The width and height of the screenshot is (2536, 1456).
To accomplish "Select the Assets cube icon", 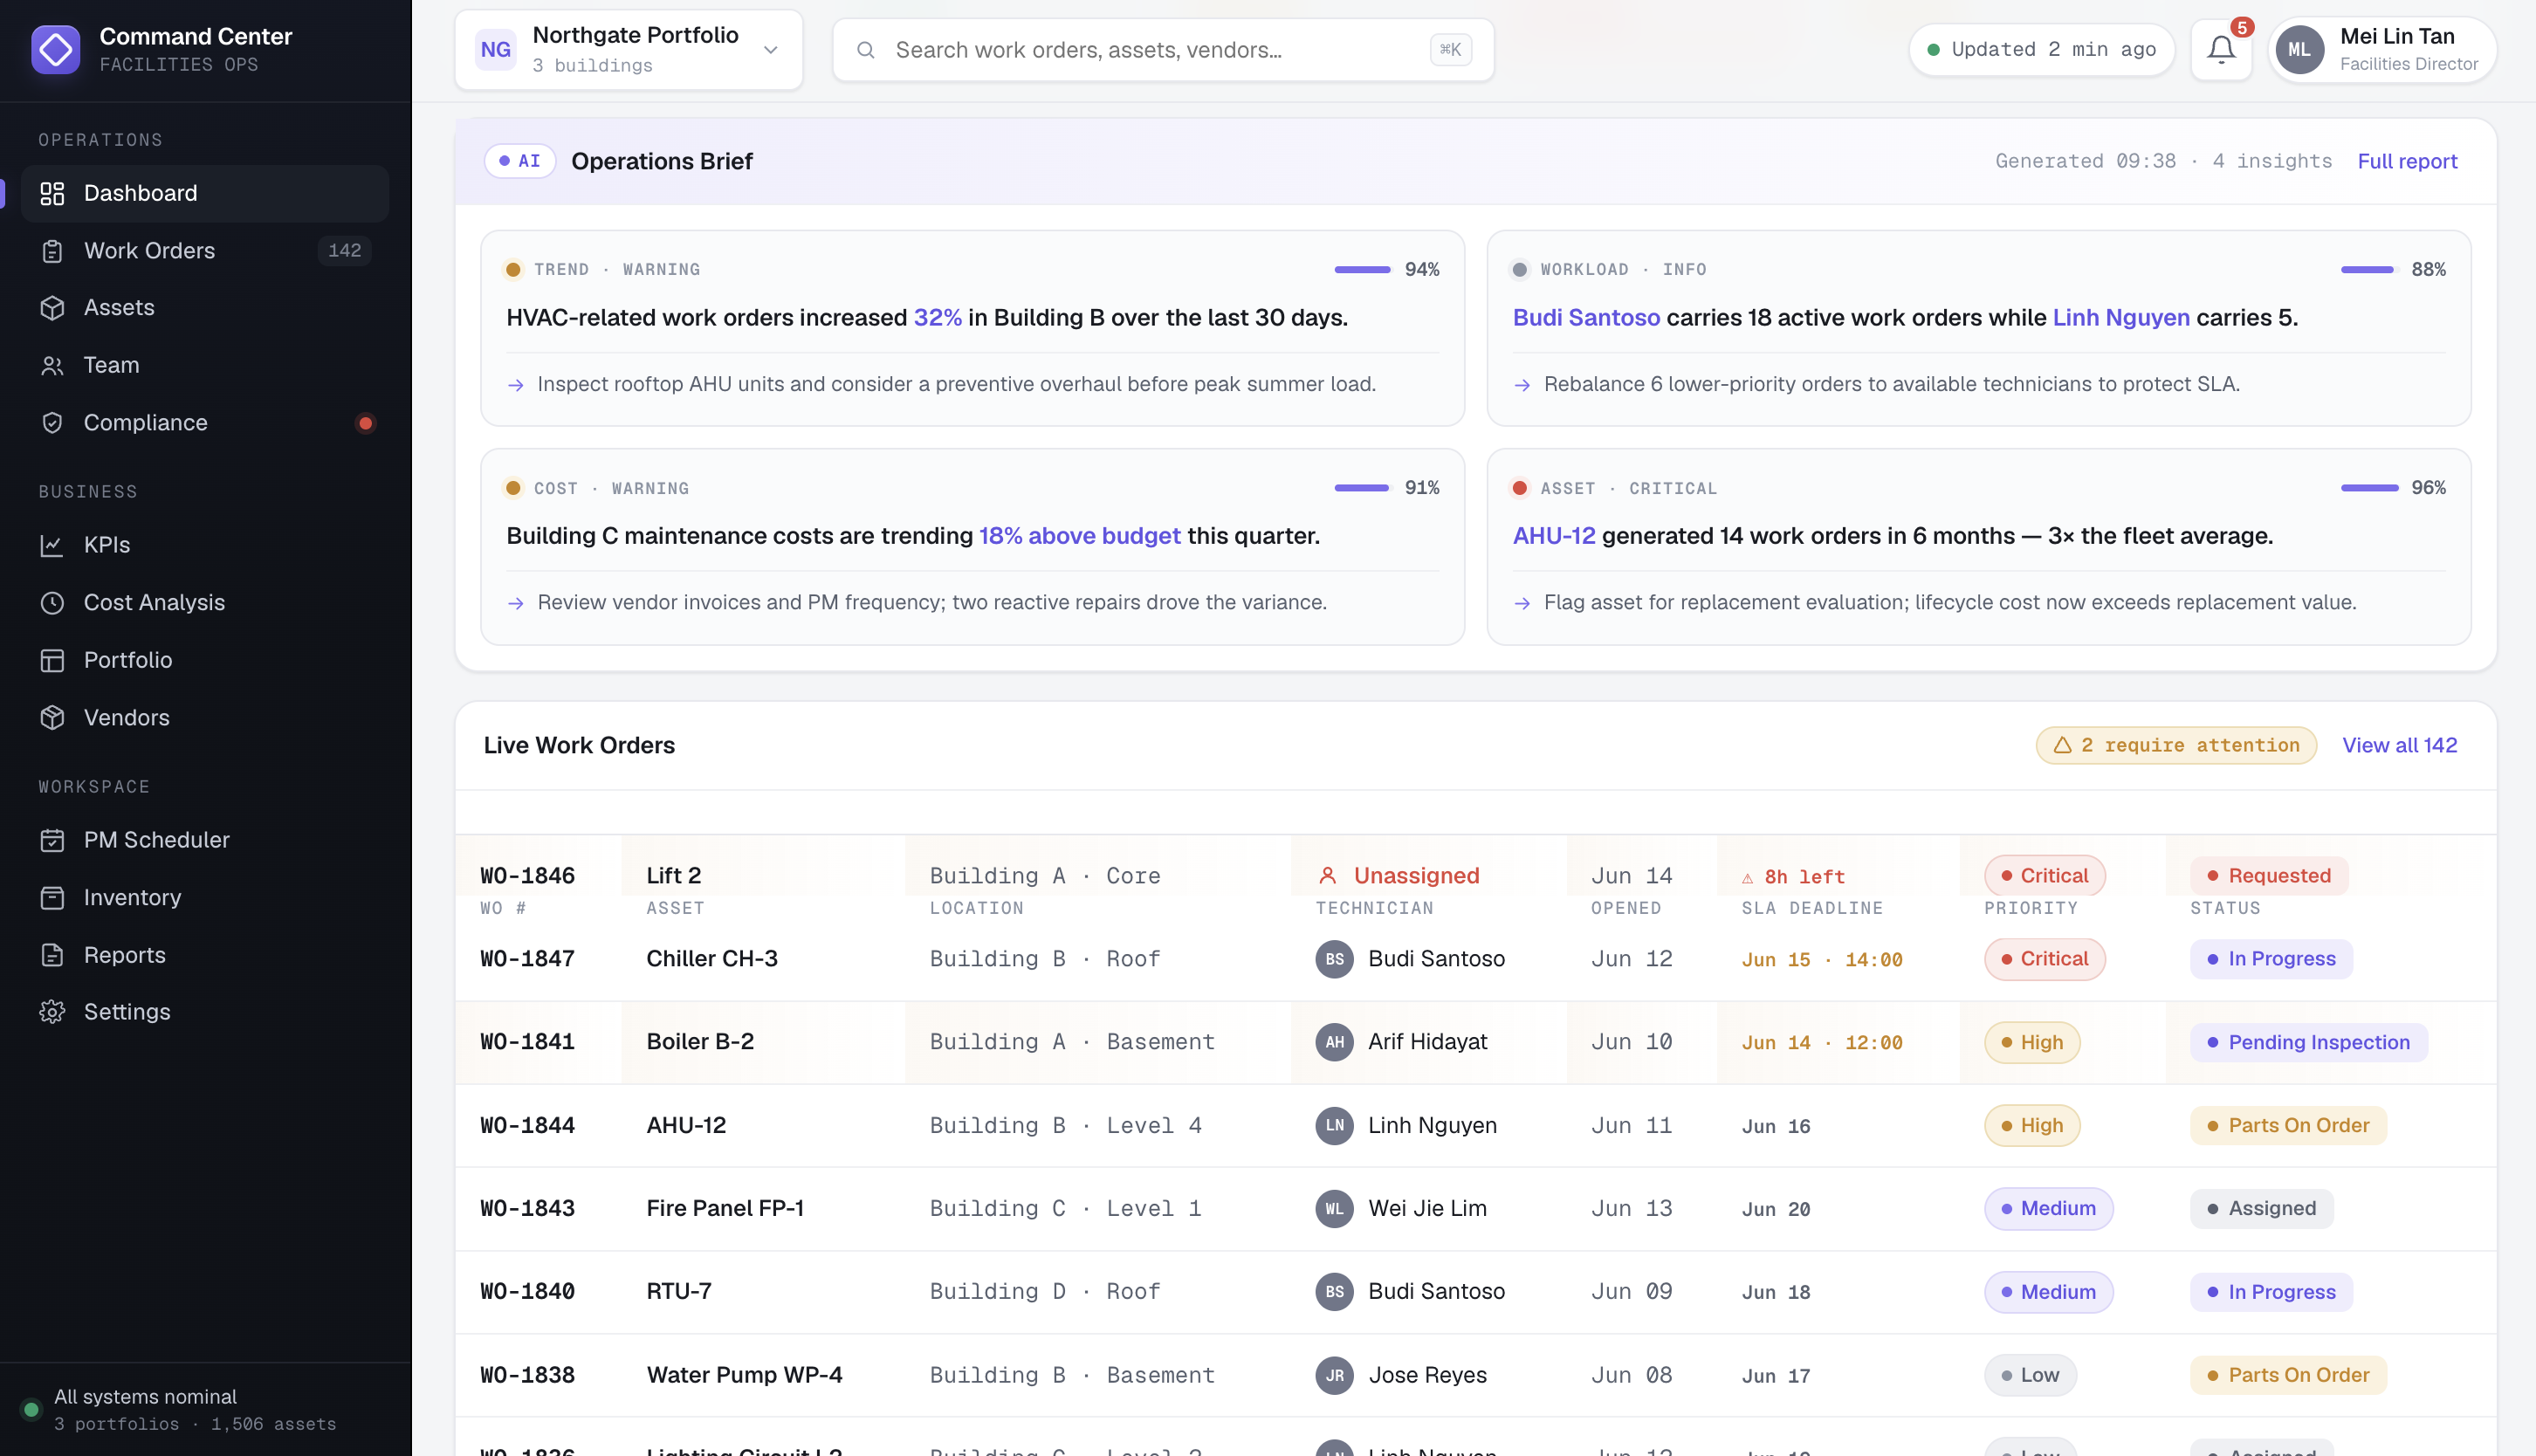I will pos(52,308).
